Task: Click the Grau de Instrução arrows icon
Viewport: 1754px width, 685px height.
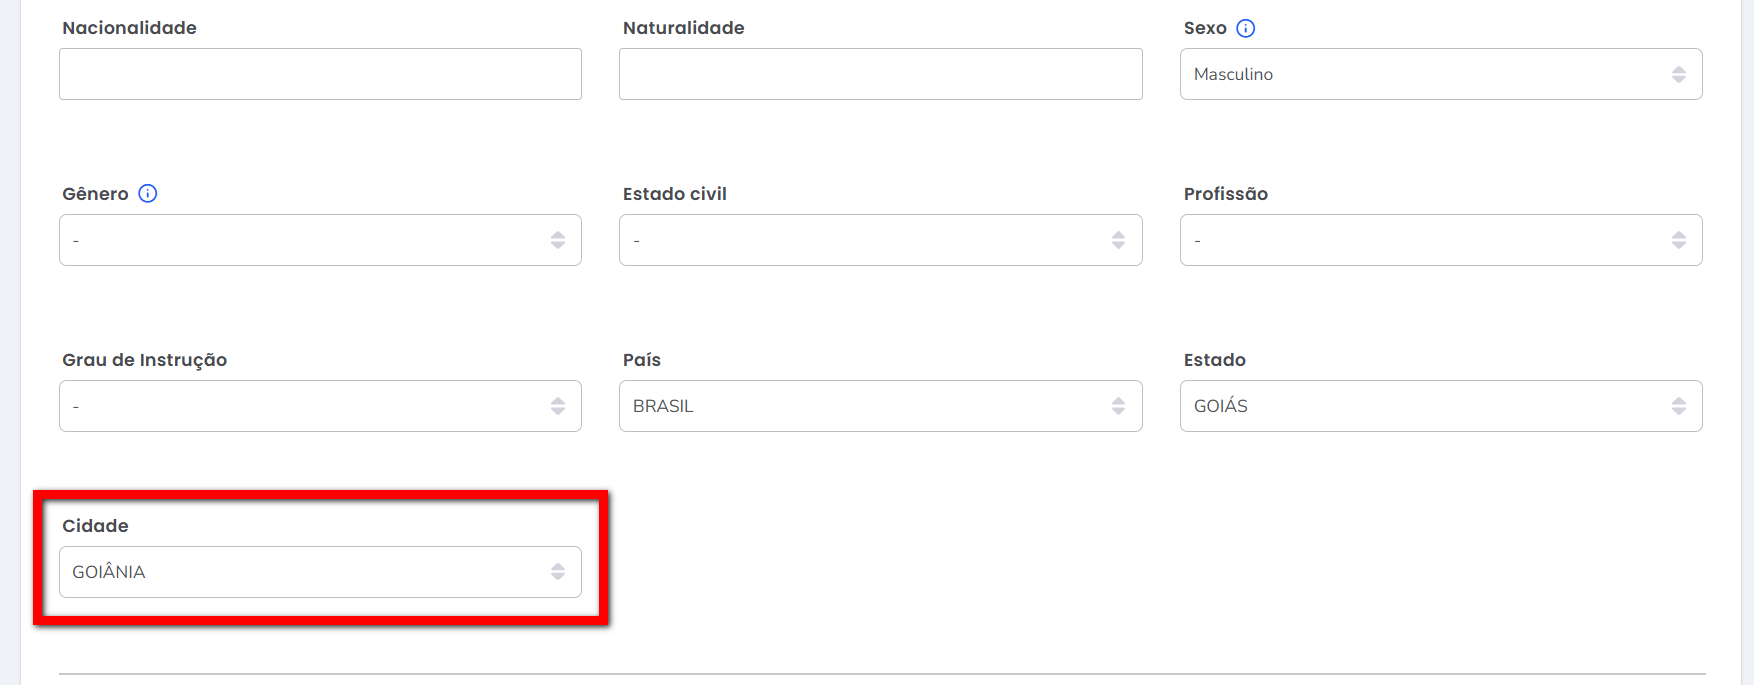Action: (x=558, y=406)
